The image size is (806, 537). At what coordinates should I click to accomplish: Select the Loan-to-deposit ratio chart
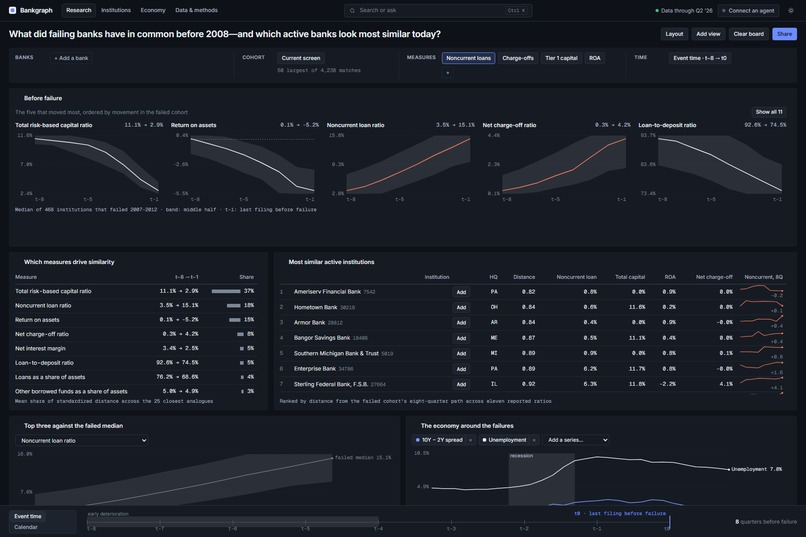point(712,163)
